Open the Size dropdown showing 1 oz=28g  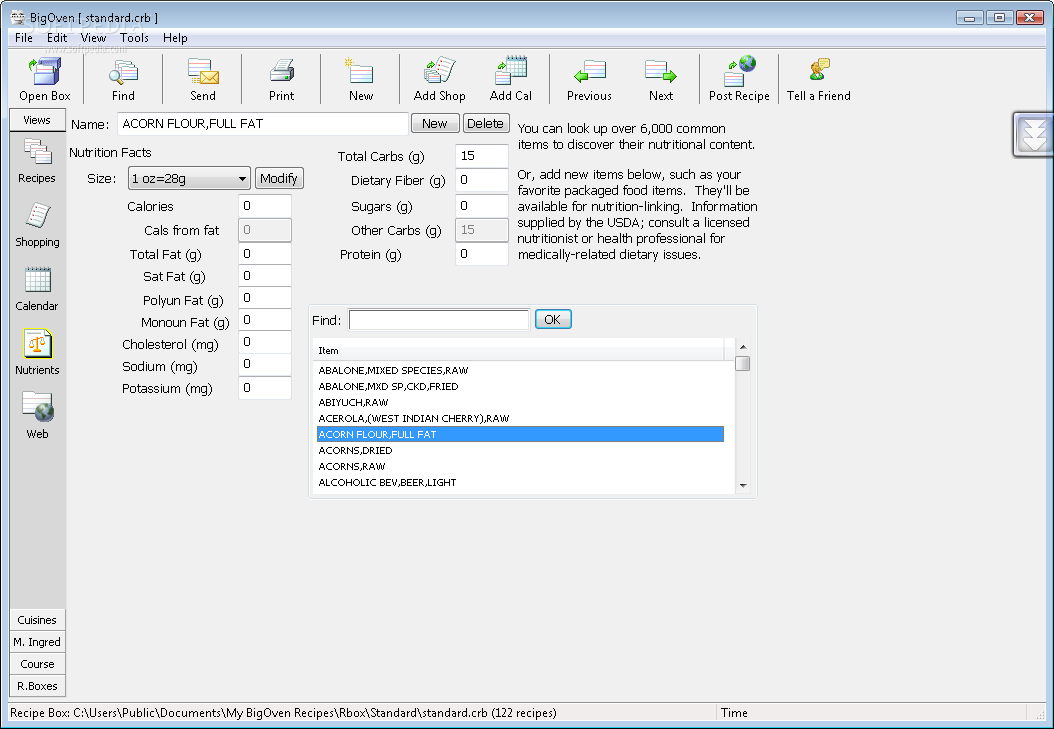pyautogui.click(x=189, y=179)
